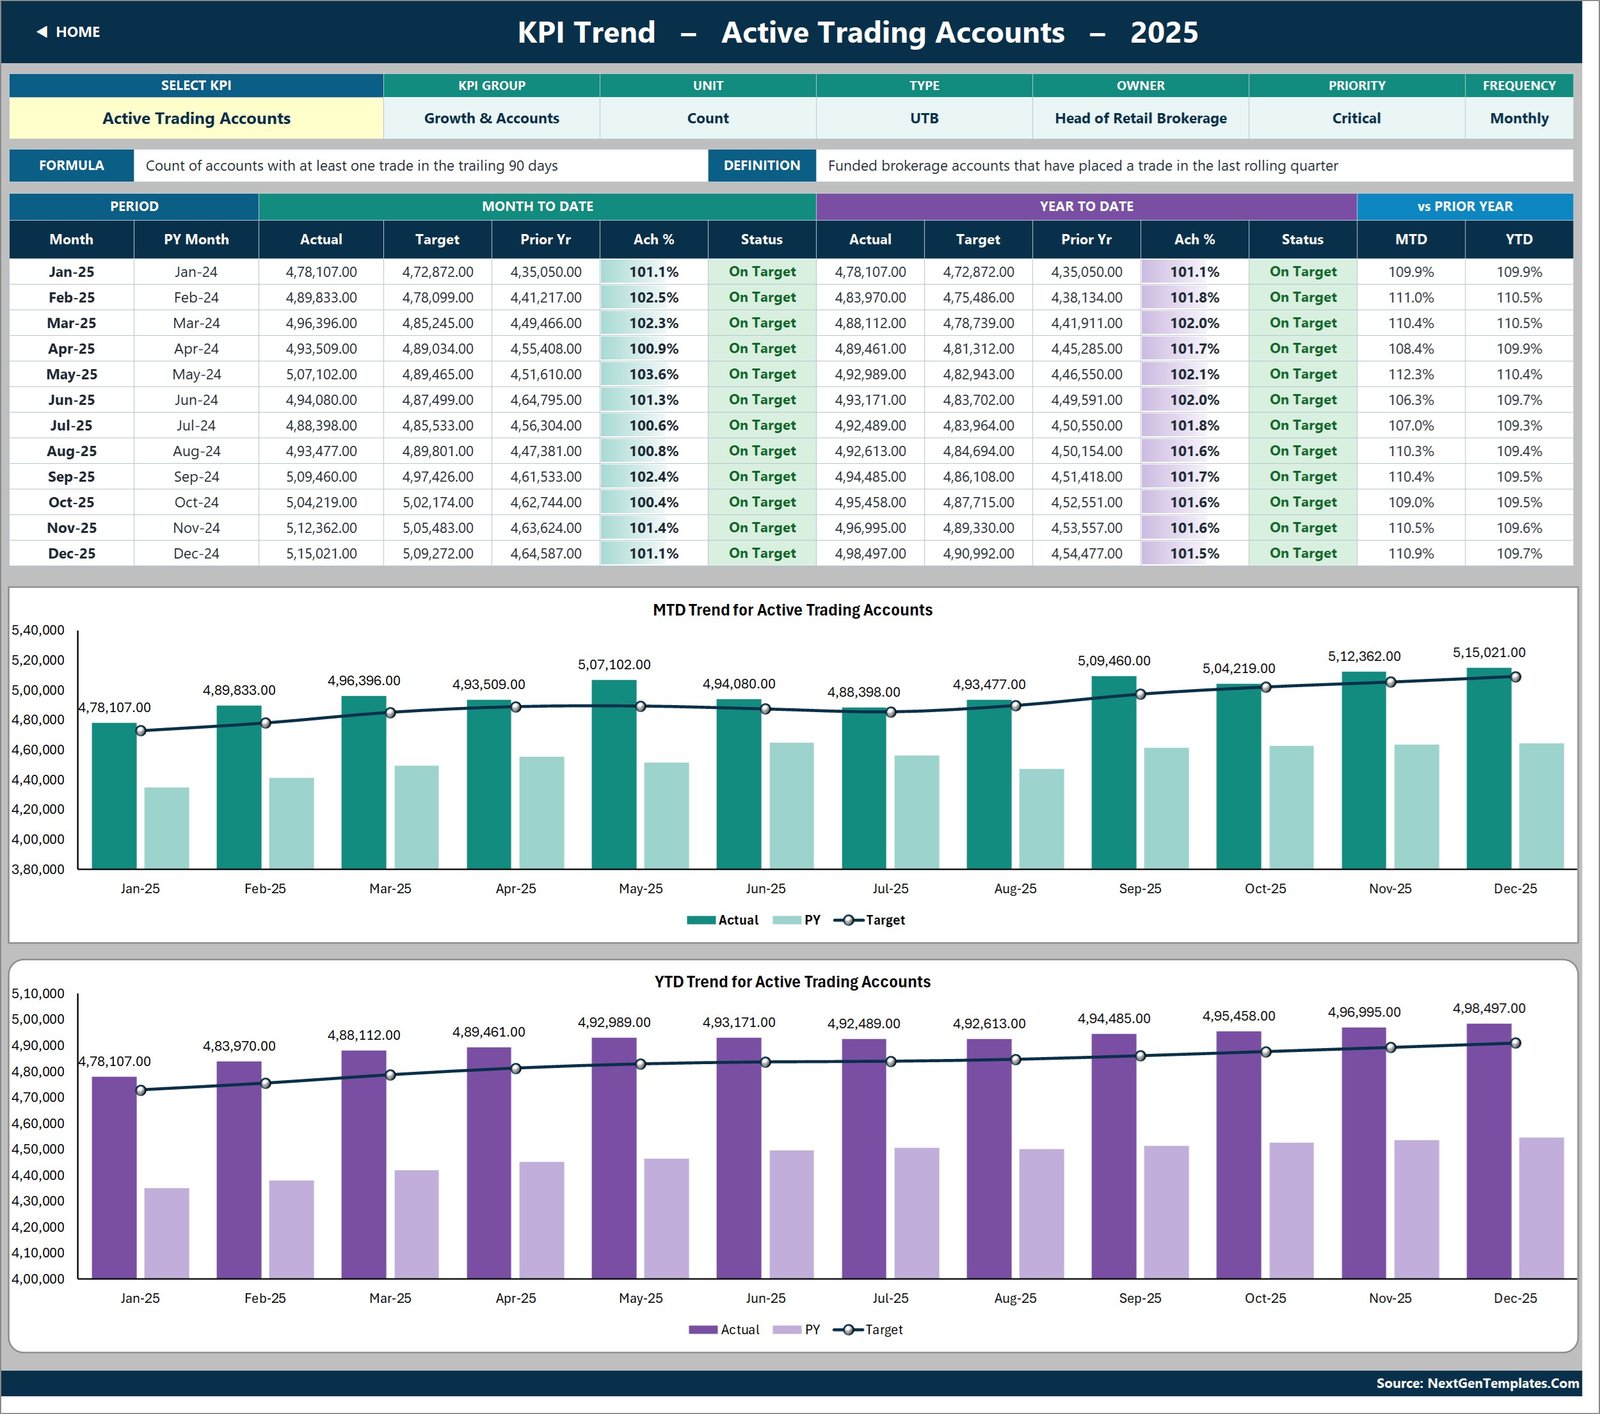Viewport: 1600px width, 1414px height.
Task: Click the YTD target value 4,83,964.00
Action: [x=978, y=425]
